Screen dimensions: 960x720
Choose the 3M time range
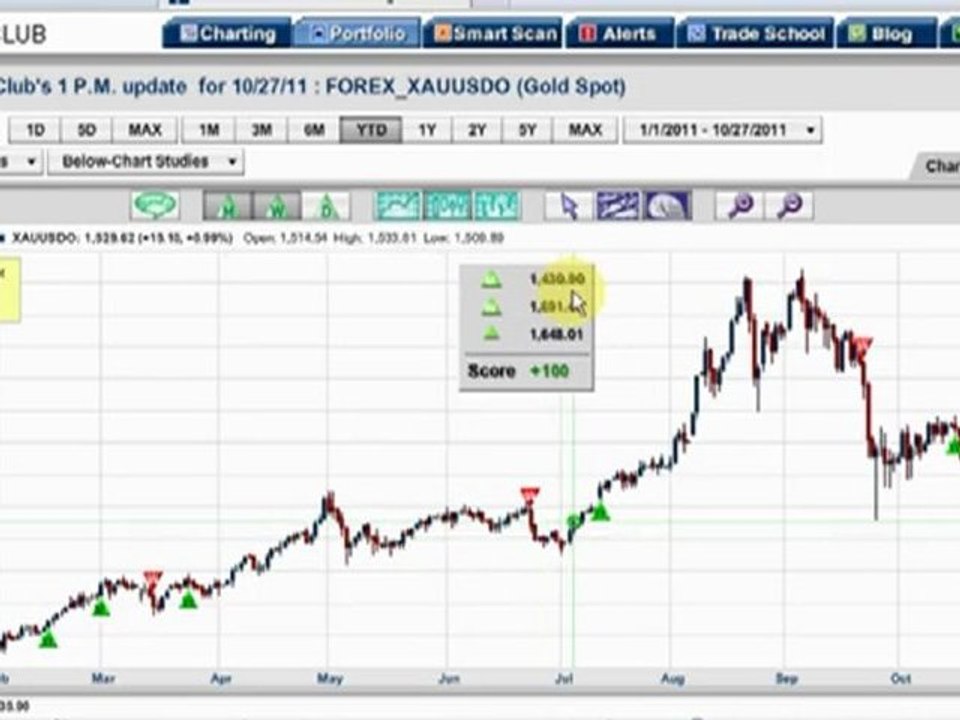point(261,130)
